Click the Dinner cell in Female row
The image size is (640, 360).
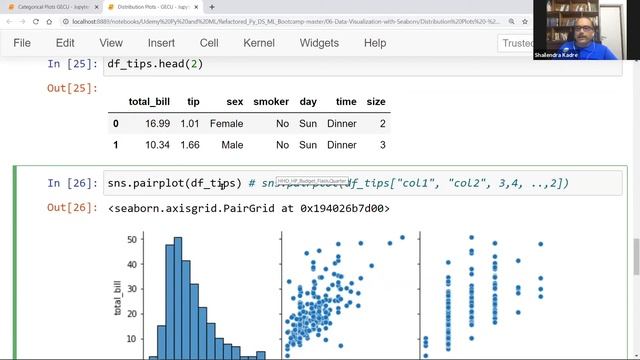342,124
